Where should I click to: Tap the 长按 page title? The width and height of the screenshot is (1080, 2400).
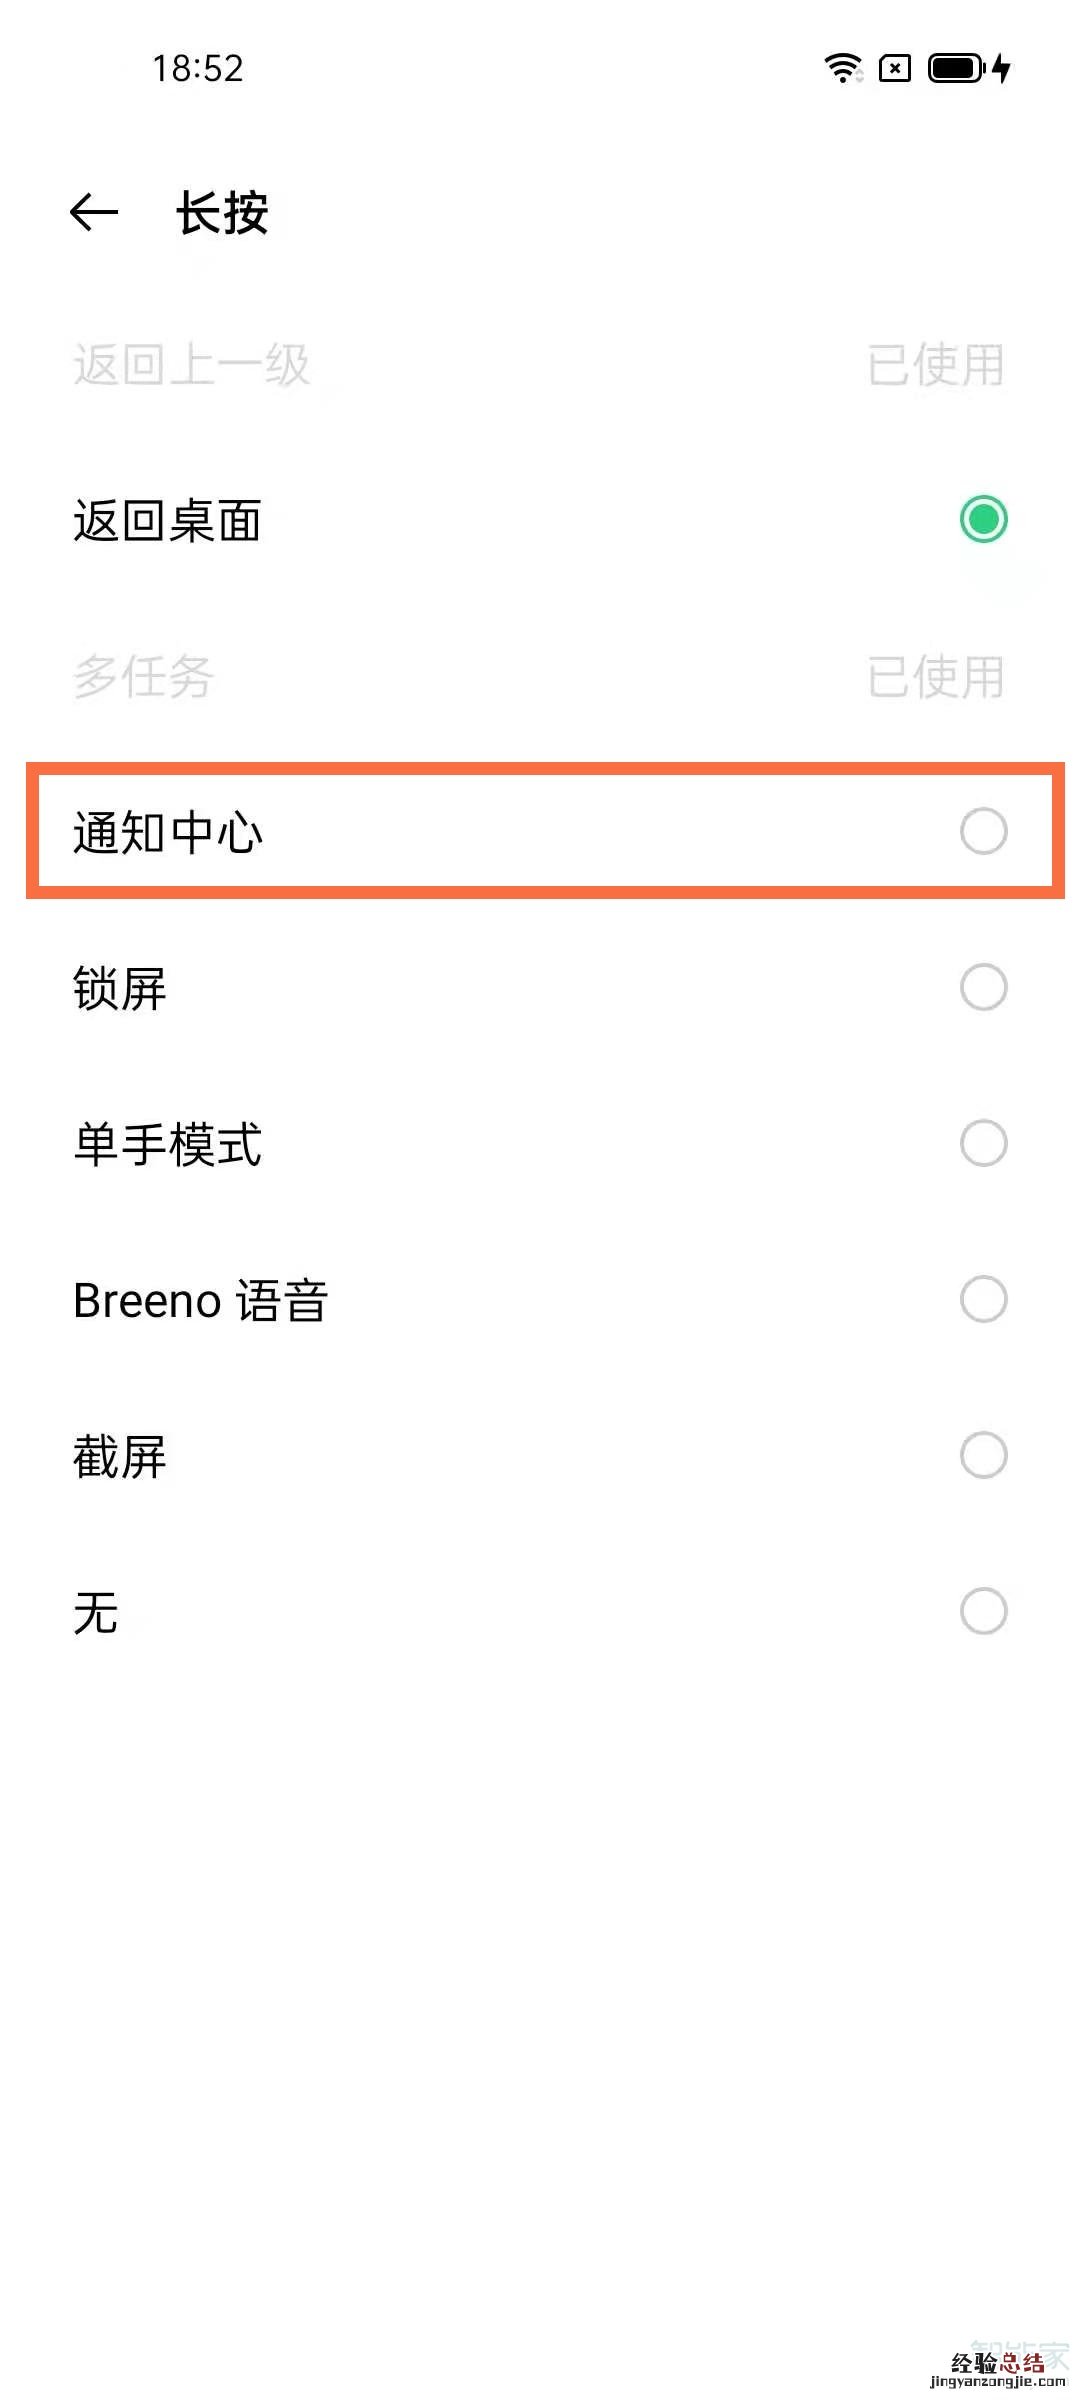222,212
